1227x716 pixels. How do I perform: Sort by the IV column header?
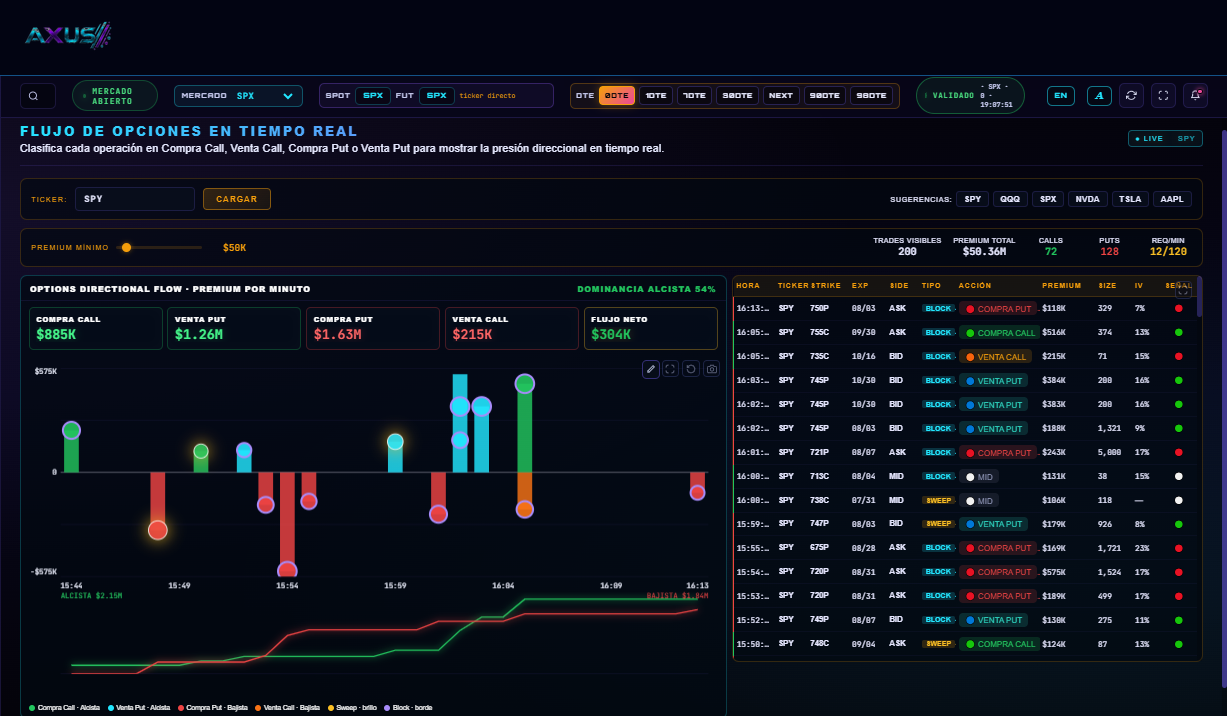[x=1139, y=285]
